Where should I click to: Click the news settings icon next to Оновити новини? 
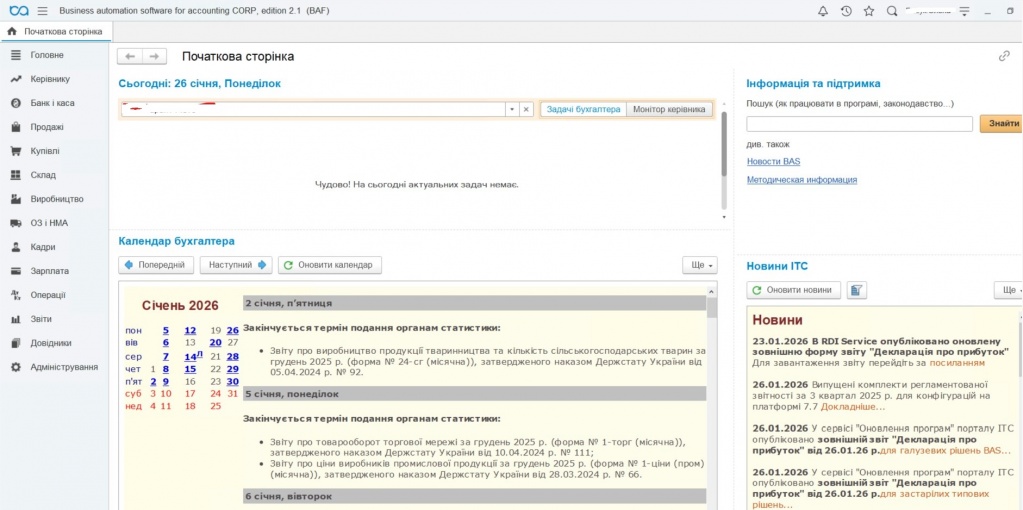click(857, 290)
